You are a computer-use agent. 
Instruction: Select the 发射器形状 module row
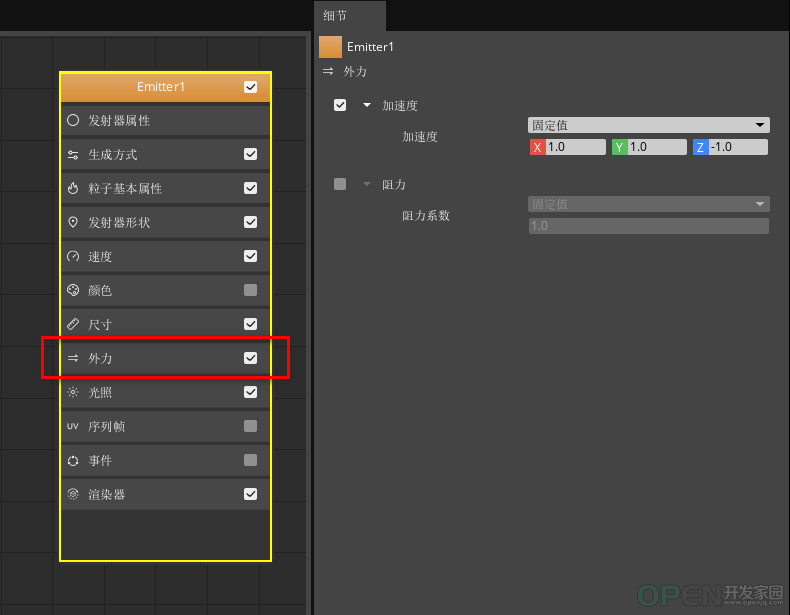pyautogui.click(x=165, y=222)
